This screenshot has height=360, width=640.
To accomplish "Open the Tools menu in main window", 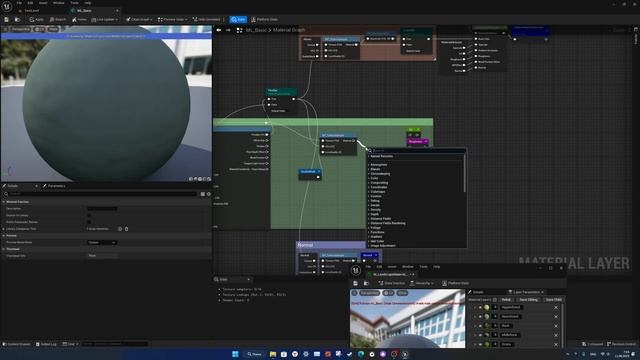I will click(x=74, y=3).
